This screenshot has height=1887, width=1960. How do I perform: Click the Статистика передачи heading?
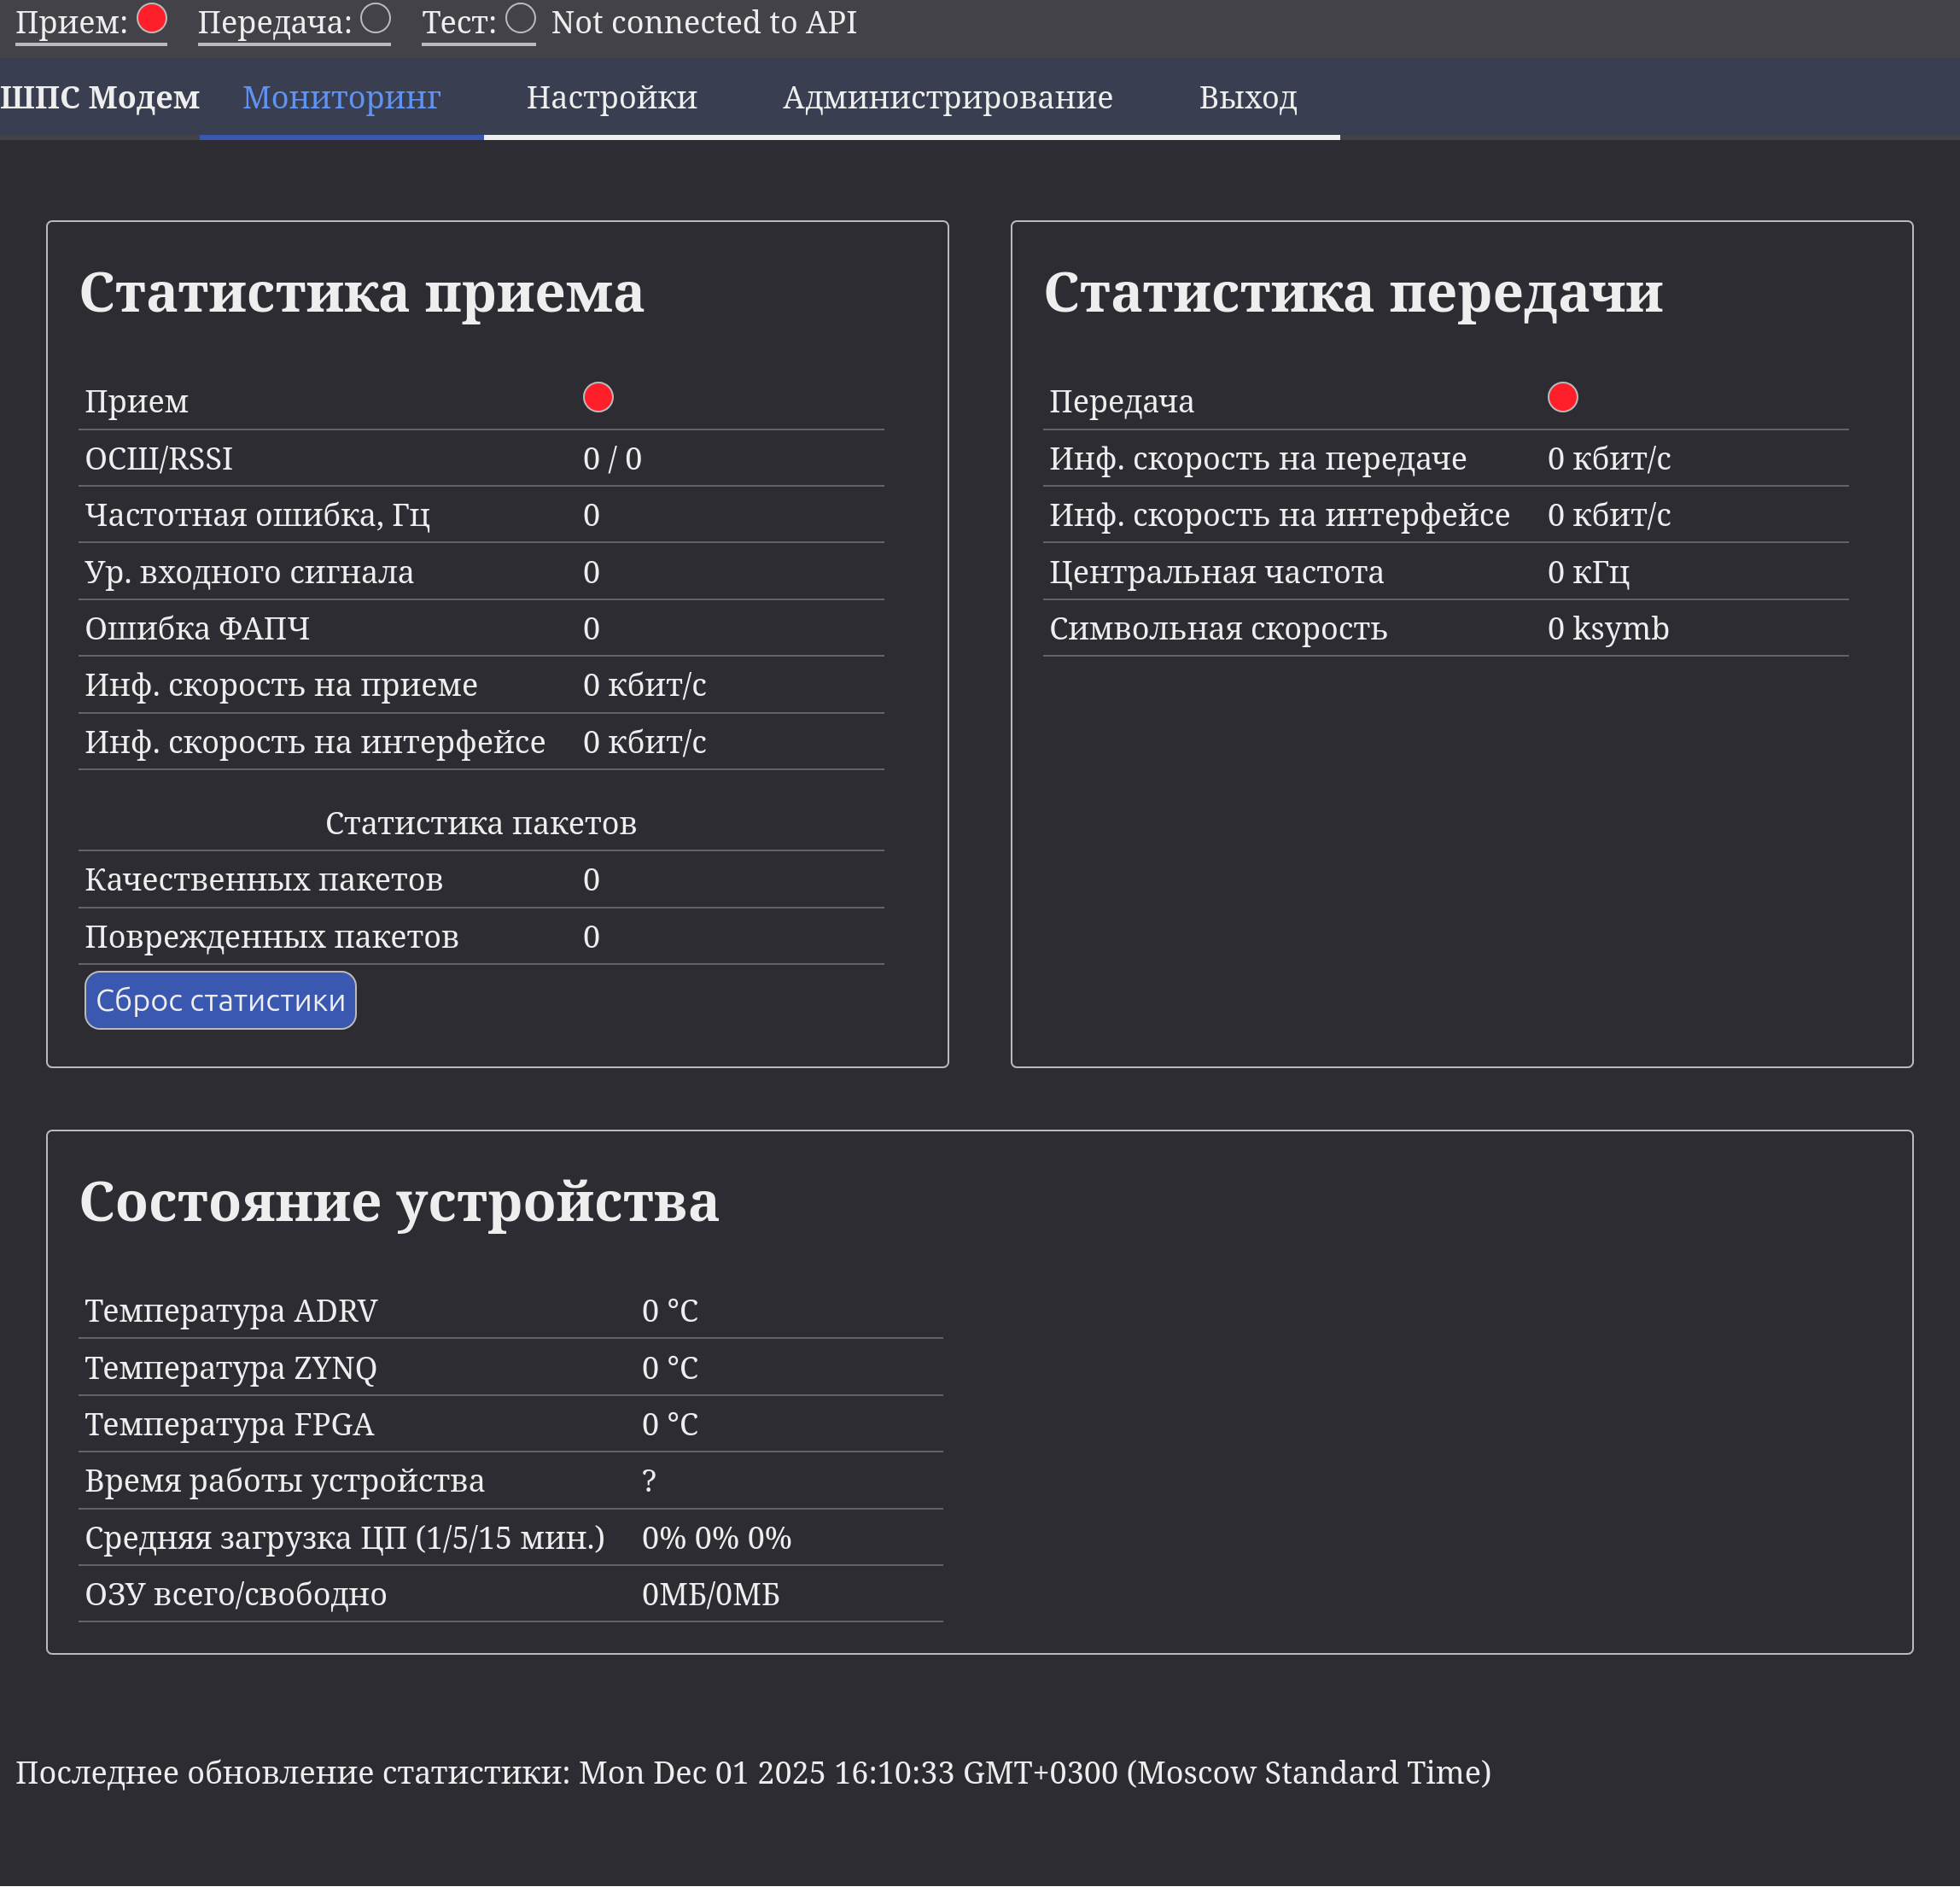(x=1352, y=293)
